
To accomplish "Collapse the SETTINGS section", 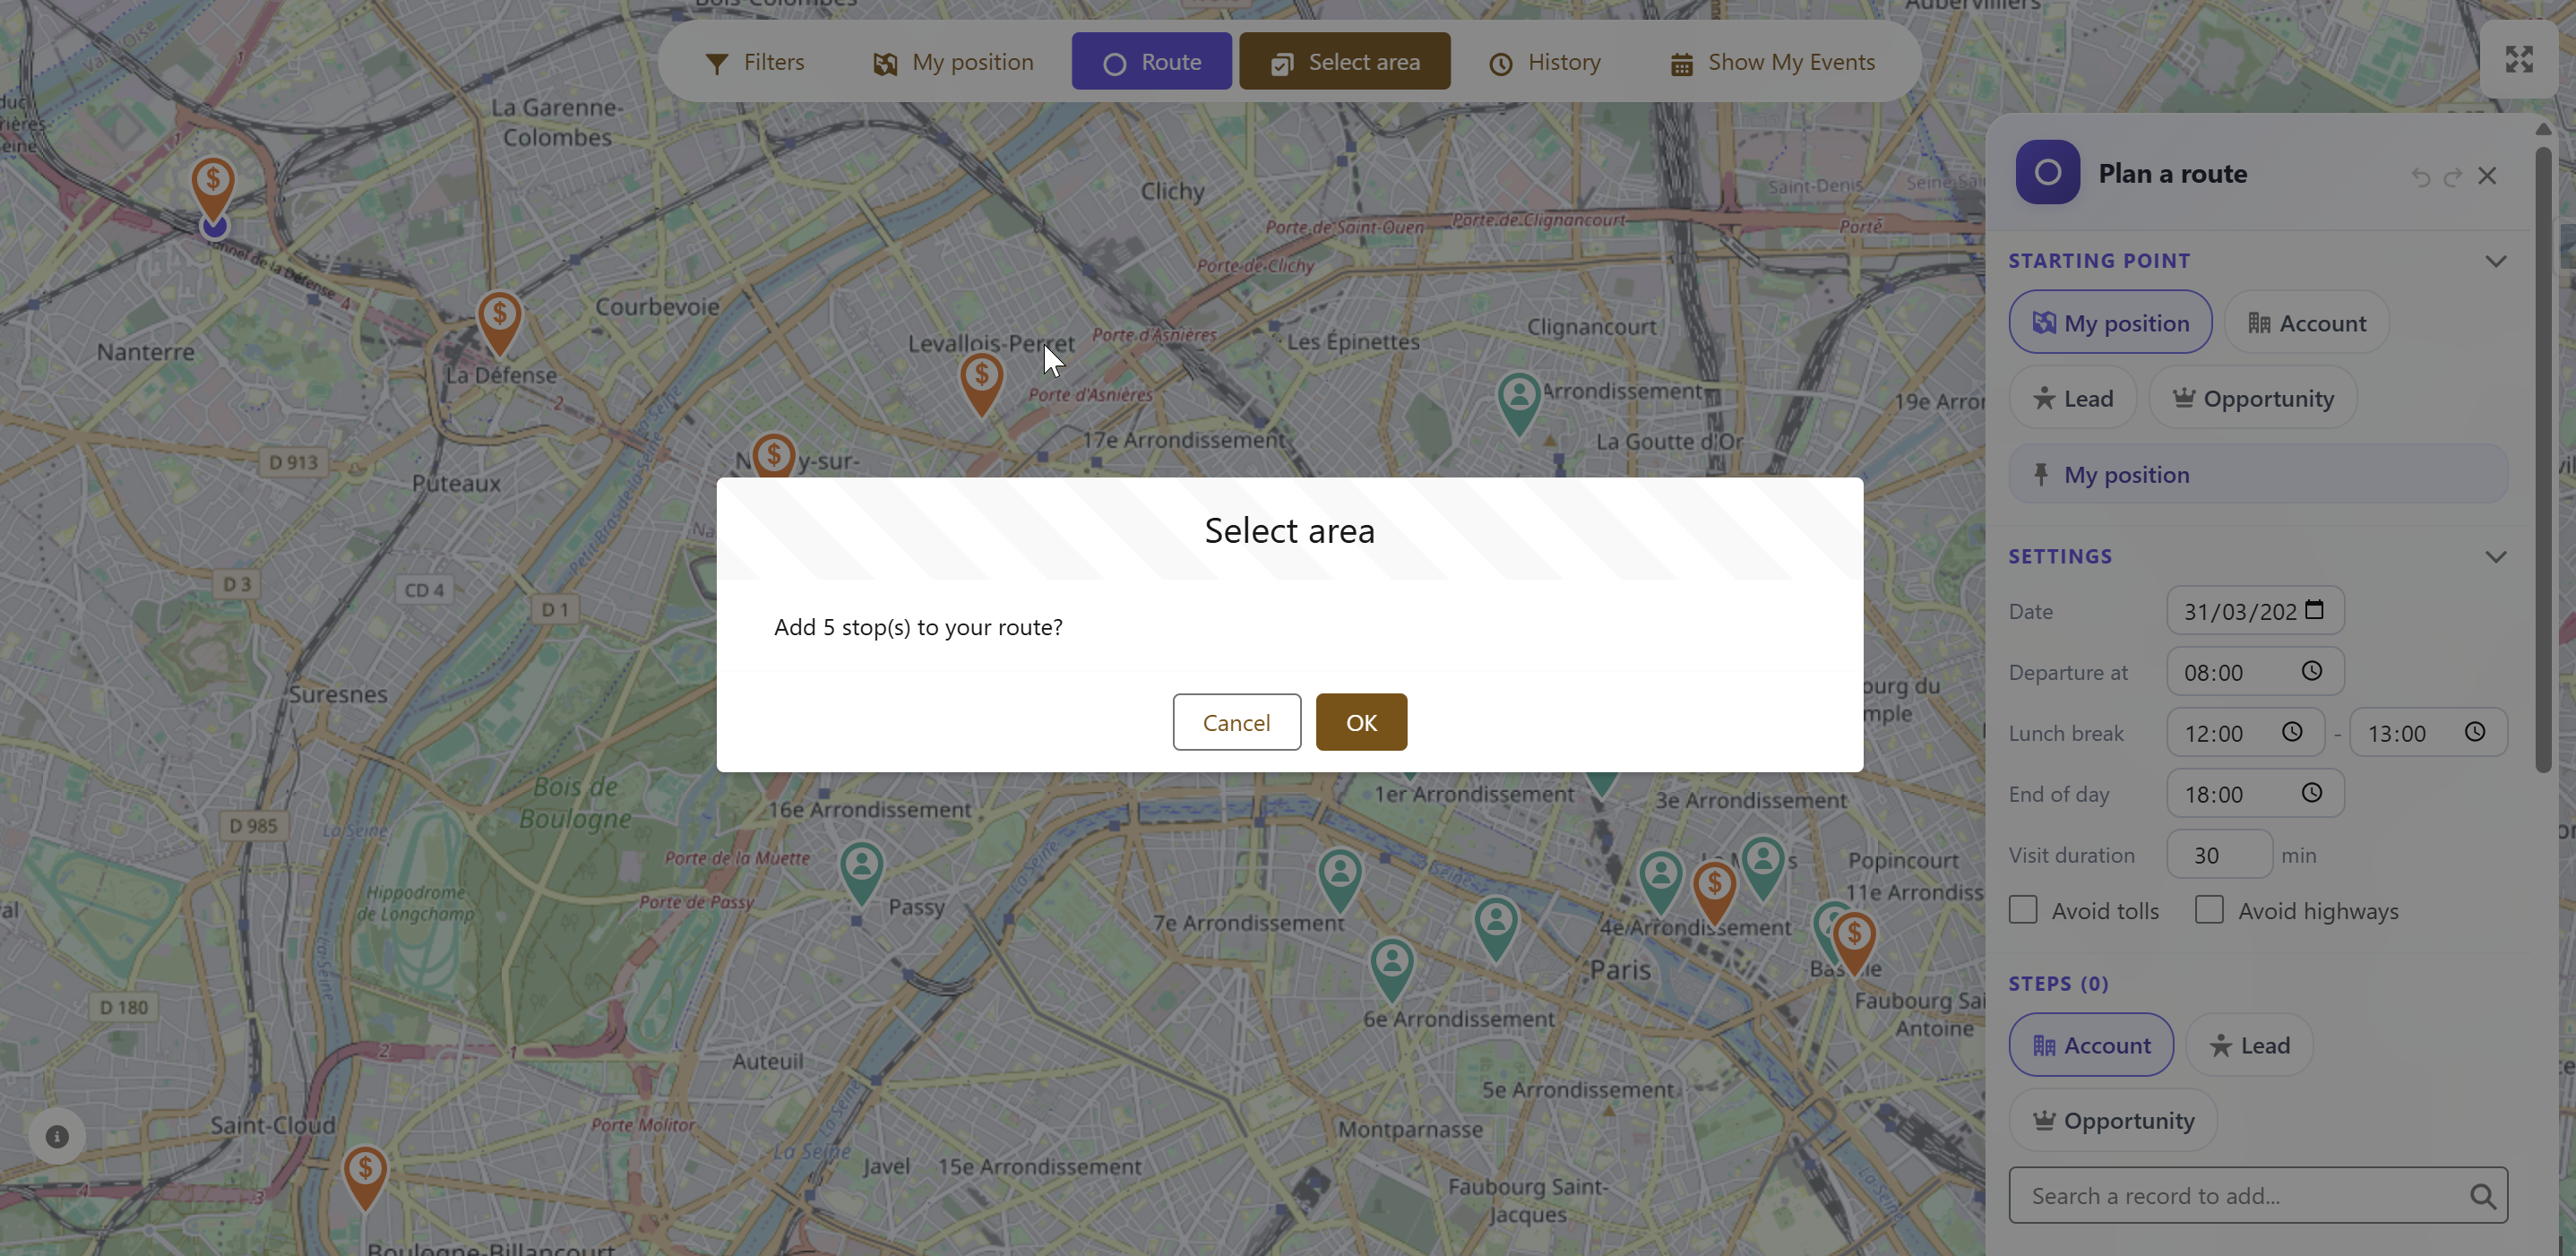I will click(x=2496, y=556).
